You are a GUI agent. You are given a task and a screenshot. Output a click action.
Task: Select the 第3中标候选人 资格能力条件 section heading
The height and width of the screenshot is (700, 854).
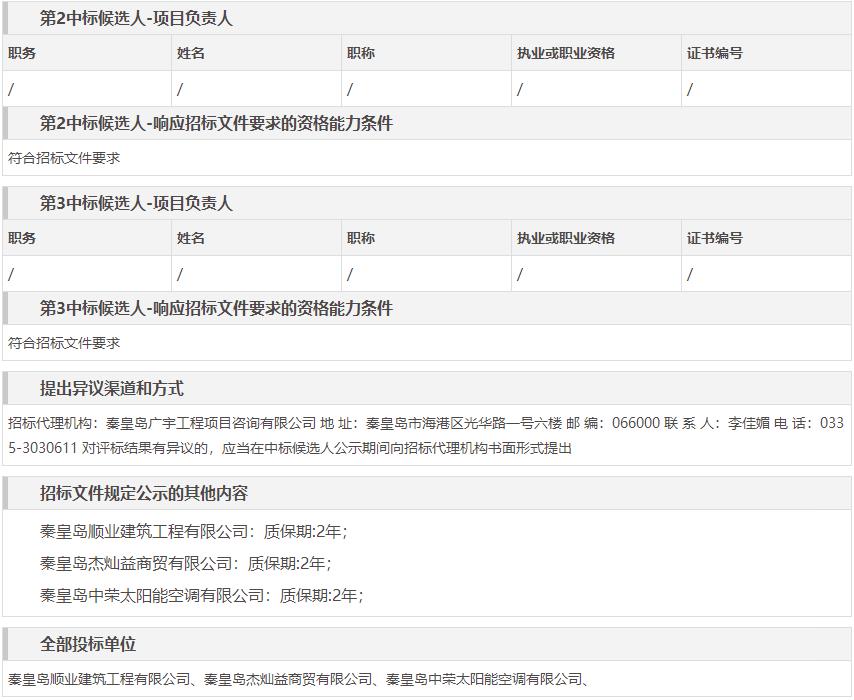(216, 309)
